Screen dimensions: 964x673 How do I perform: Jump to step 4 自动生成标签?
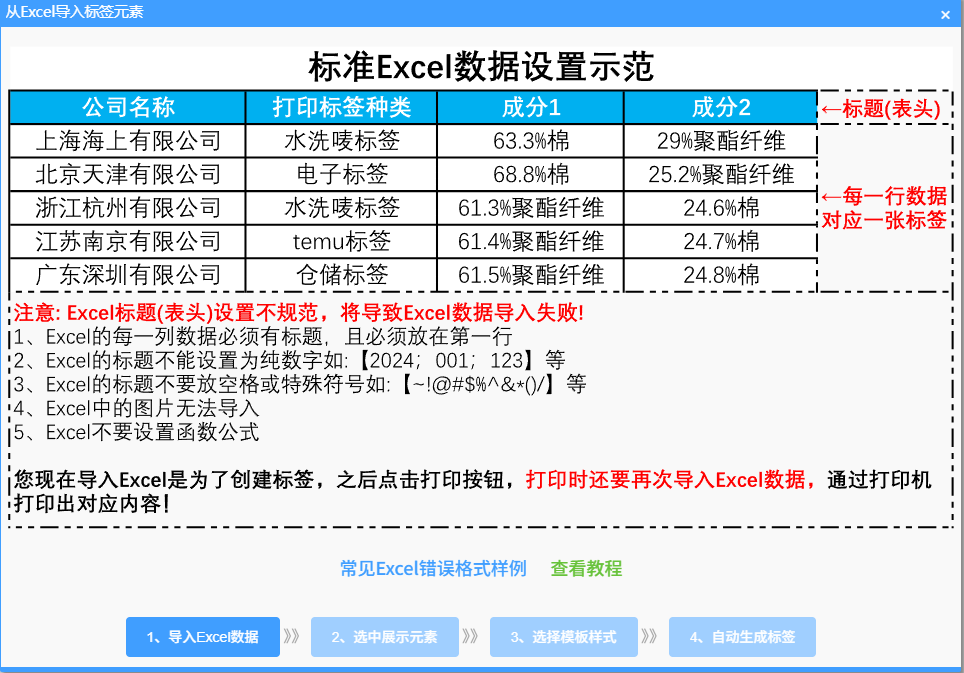742,637
